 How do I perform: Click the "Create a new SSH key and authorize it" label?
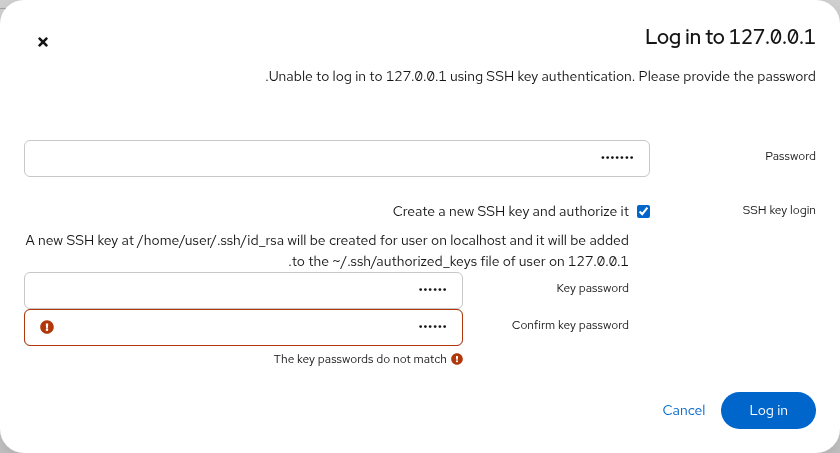pos(511,212)
